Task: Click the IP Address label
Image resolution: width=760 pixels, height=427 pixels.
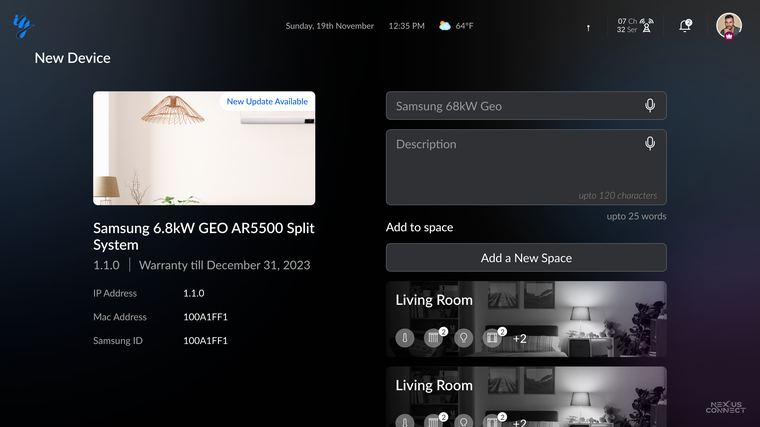Action: click(115, 293)
